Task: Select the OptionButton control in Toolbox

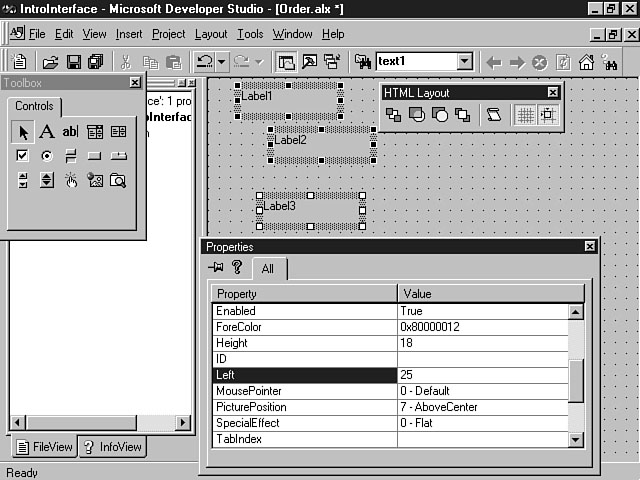Action: point(47,156)
